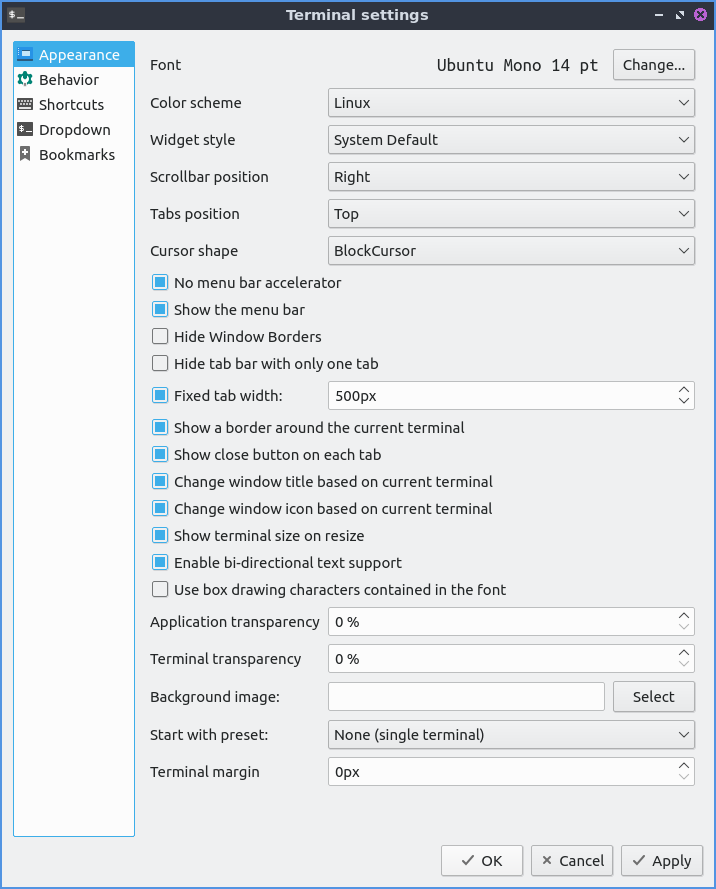Increase Fixed tab width with up arrow
716x889 pixels.
pos(684,389)
